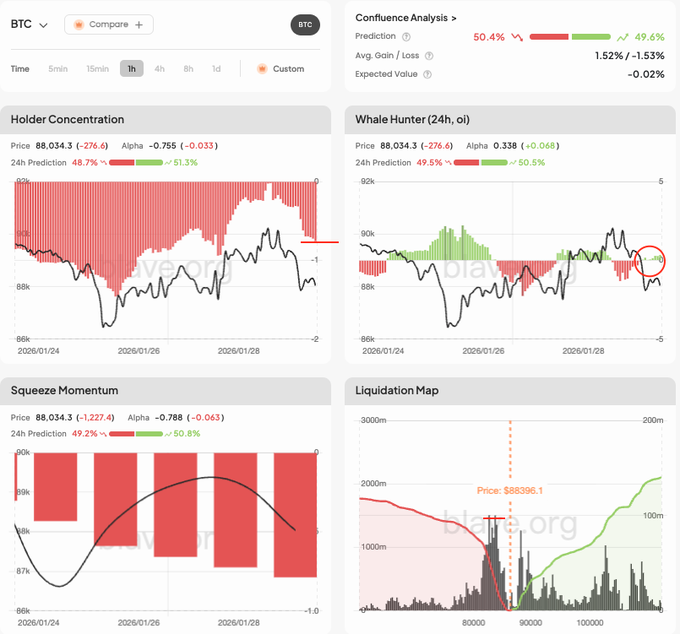Click the 100000 axis label in Liquidation Map

(x=590, y=623)
